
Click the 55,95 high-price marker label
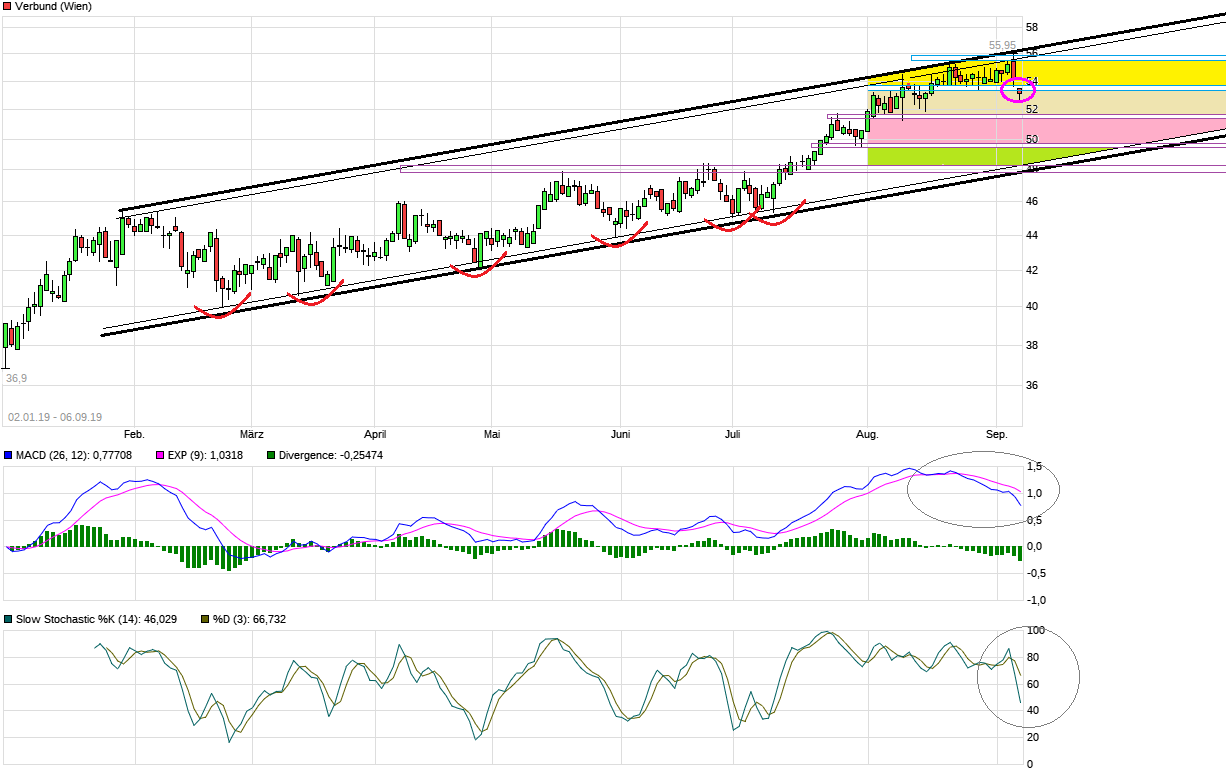1001,44
